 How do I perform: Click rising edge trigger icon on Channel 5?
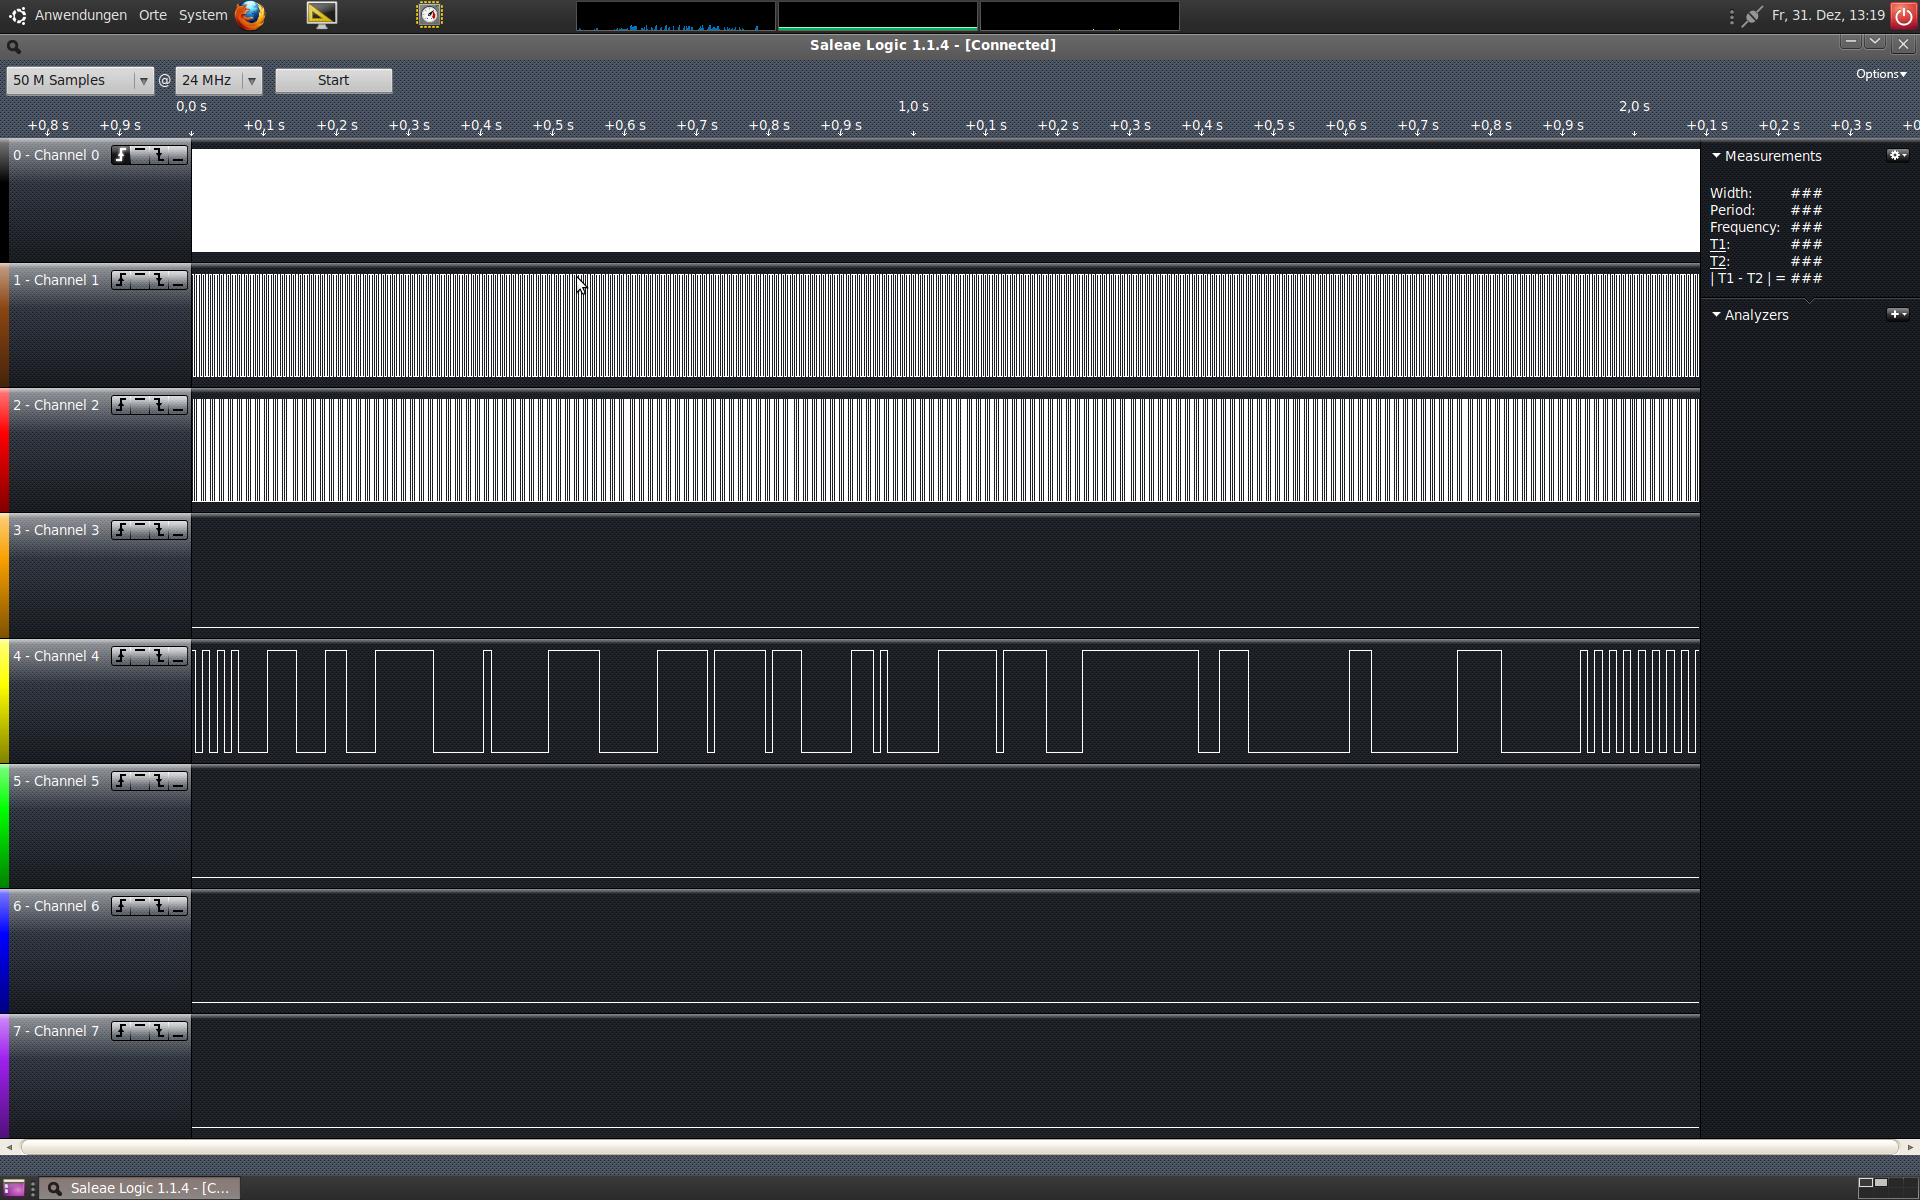[121, 781]
